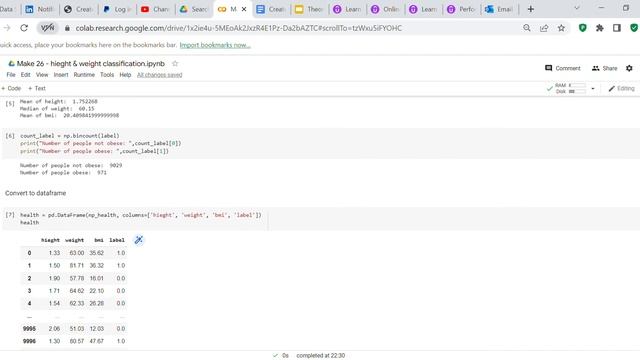
Task: Open the Editing mode menu
Action: (621, 89)
